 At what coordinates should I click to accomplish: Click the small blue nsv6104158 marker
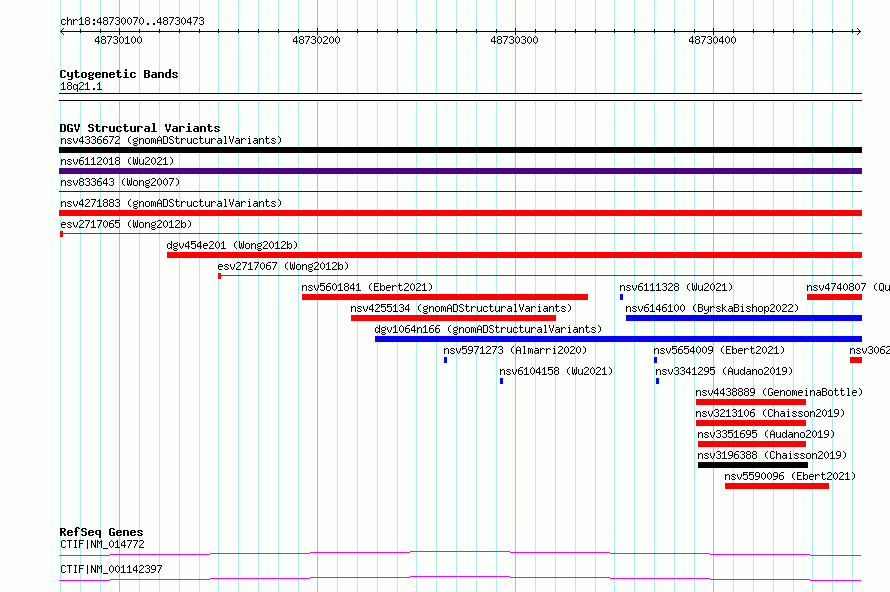(501, 381)
